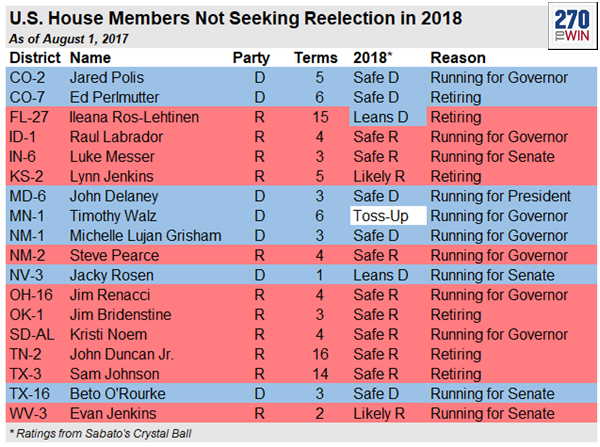The image size is (600, 447).
Task: Click the 16 terms cell for John Duncan Jr.
Action: pyautogui.click(x=320, y=354)
